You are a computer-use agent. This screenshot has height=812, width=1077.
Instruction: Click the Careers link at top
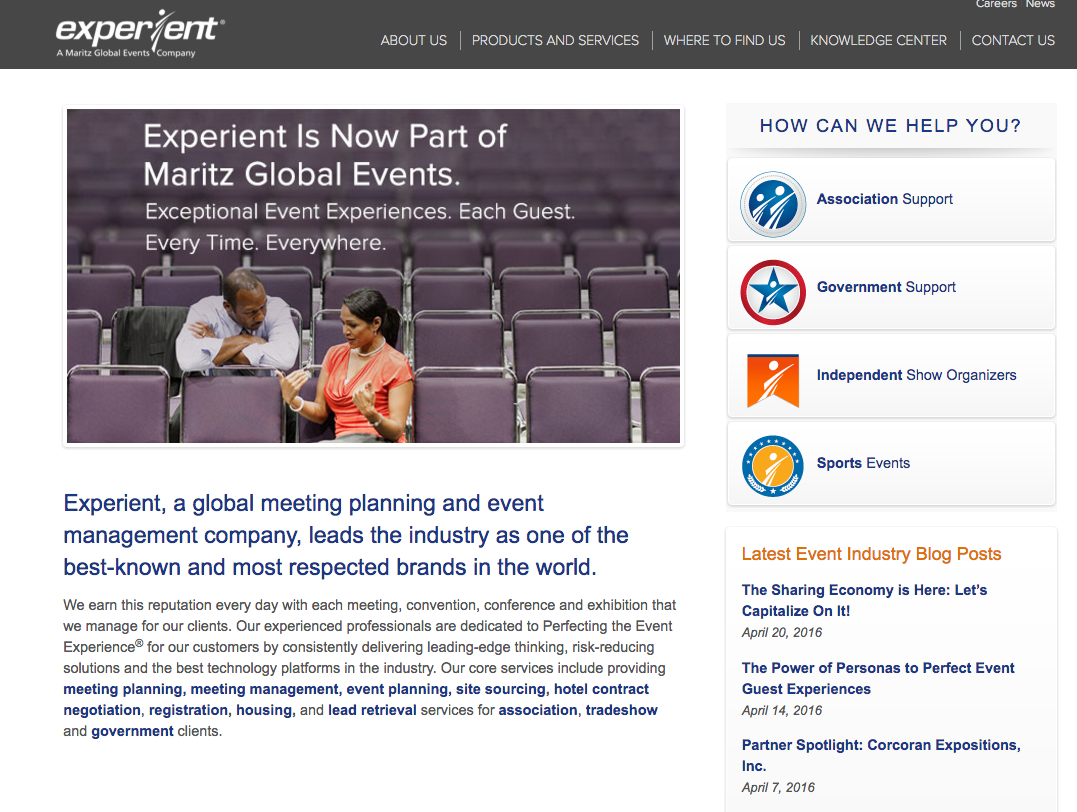tap(996, 4)
